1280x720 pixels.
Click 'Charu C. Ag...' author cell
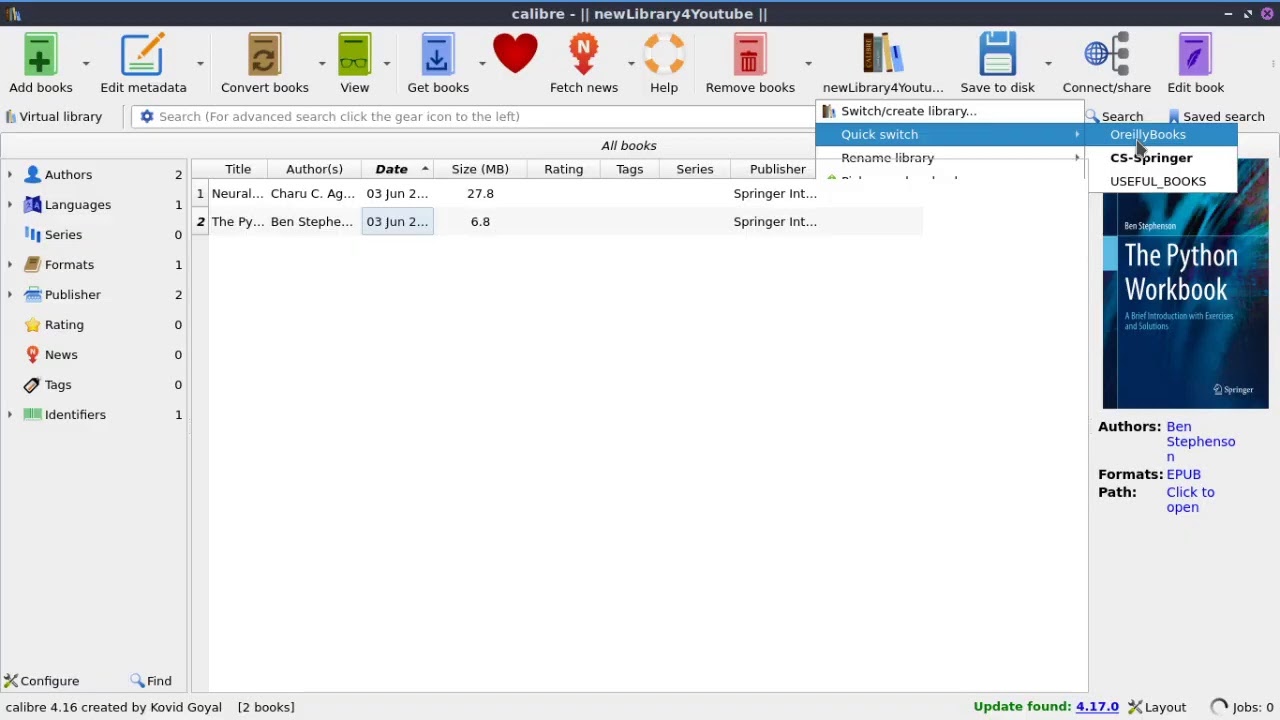[313, 194]
